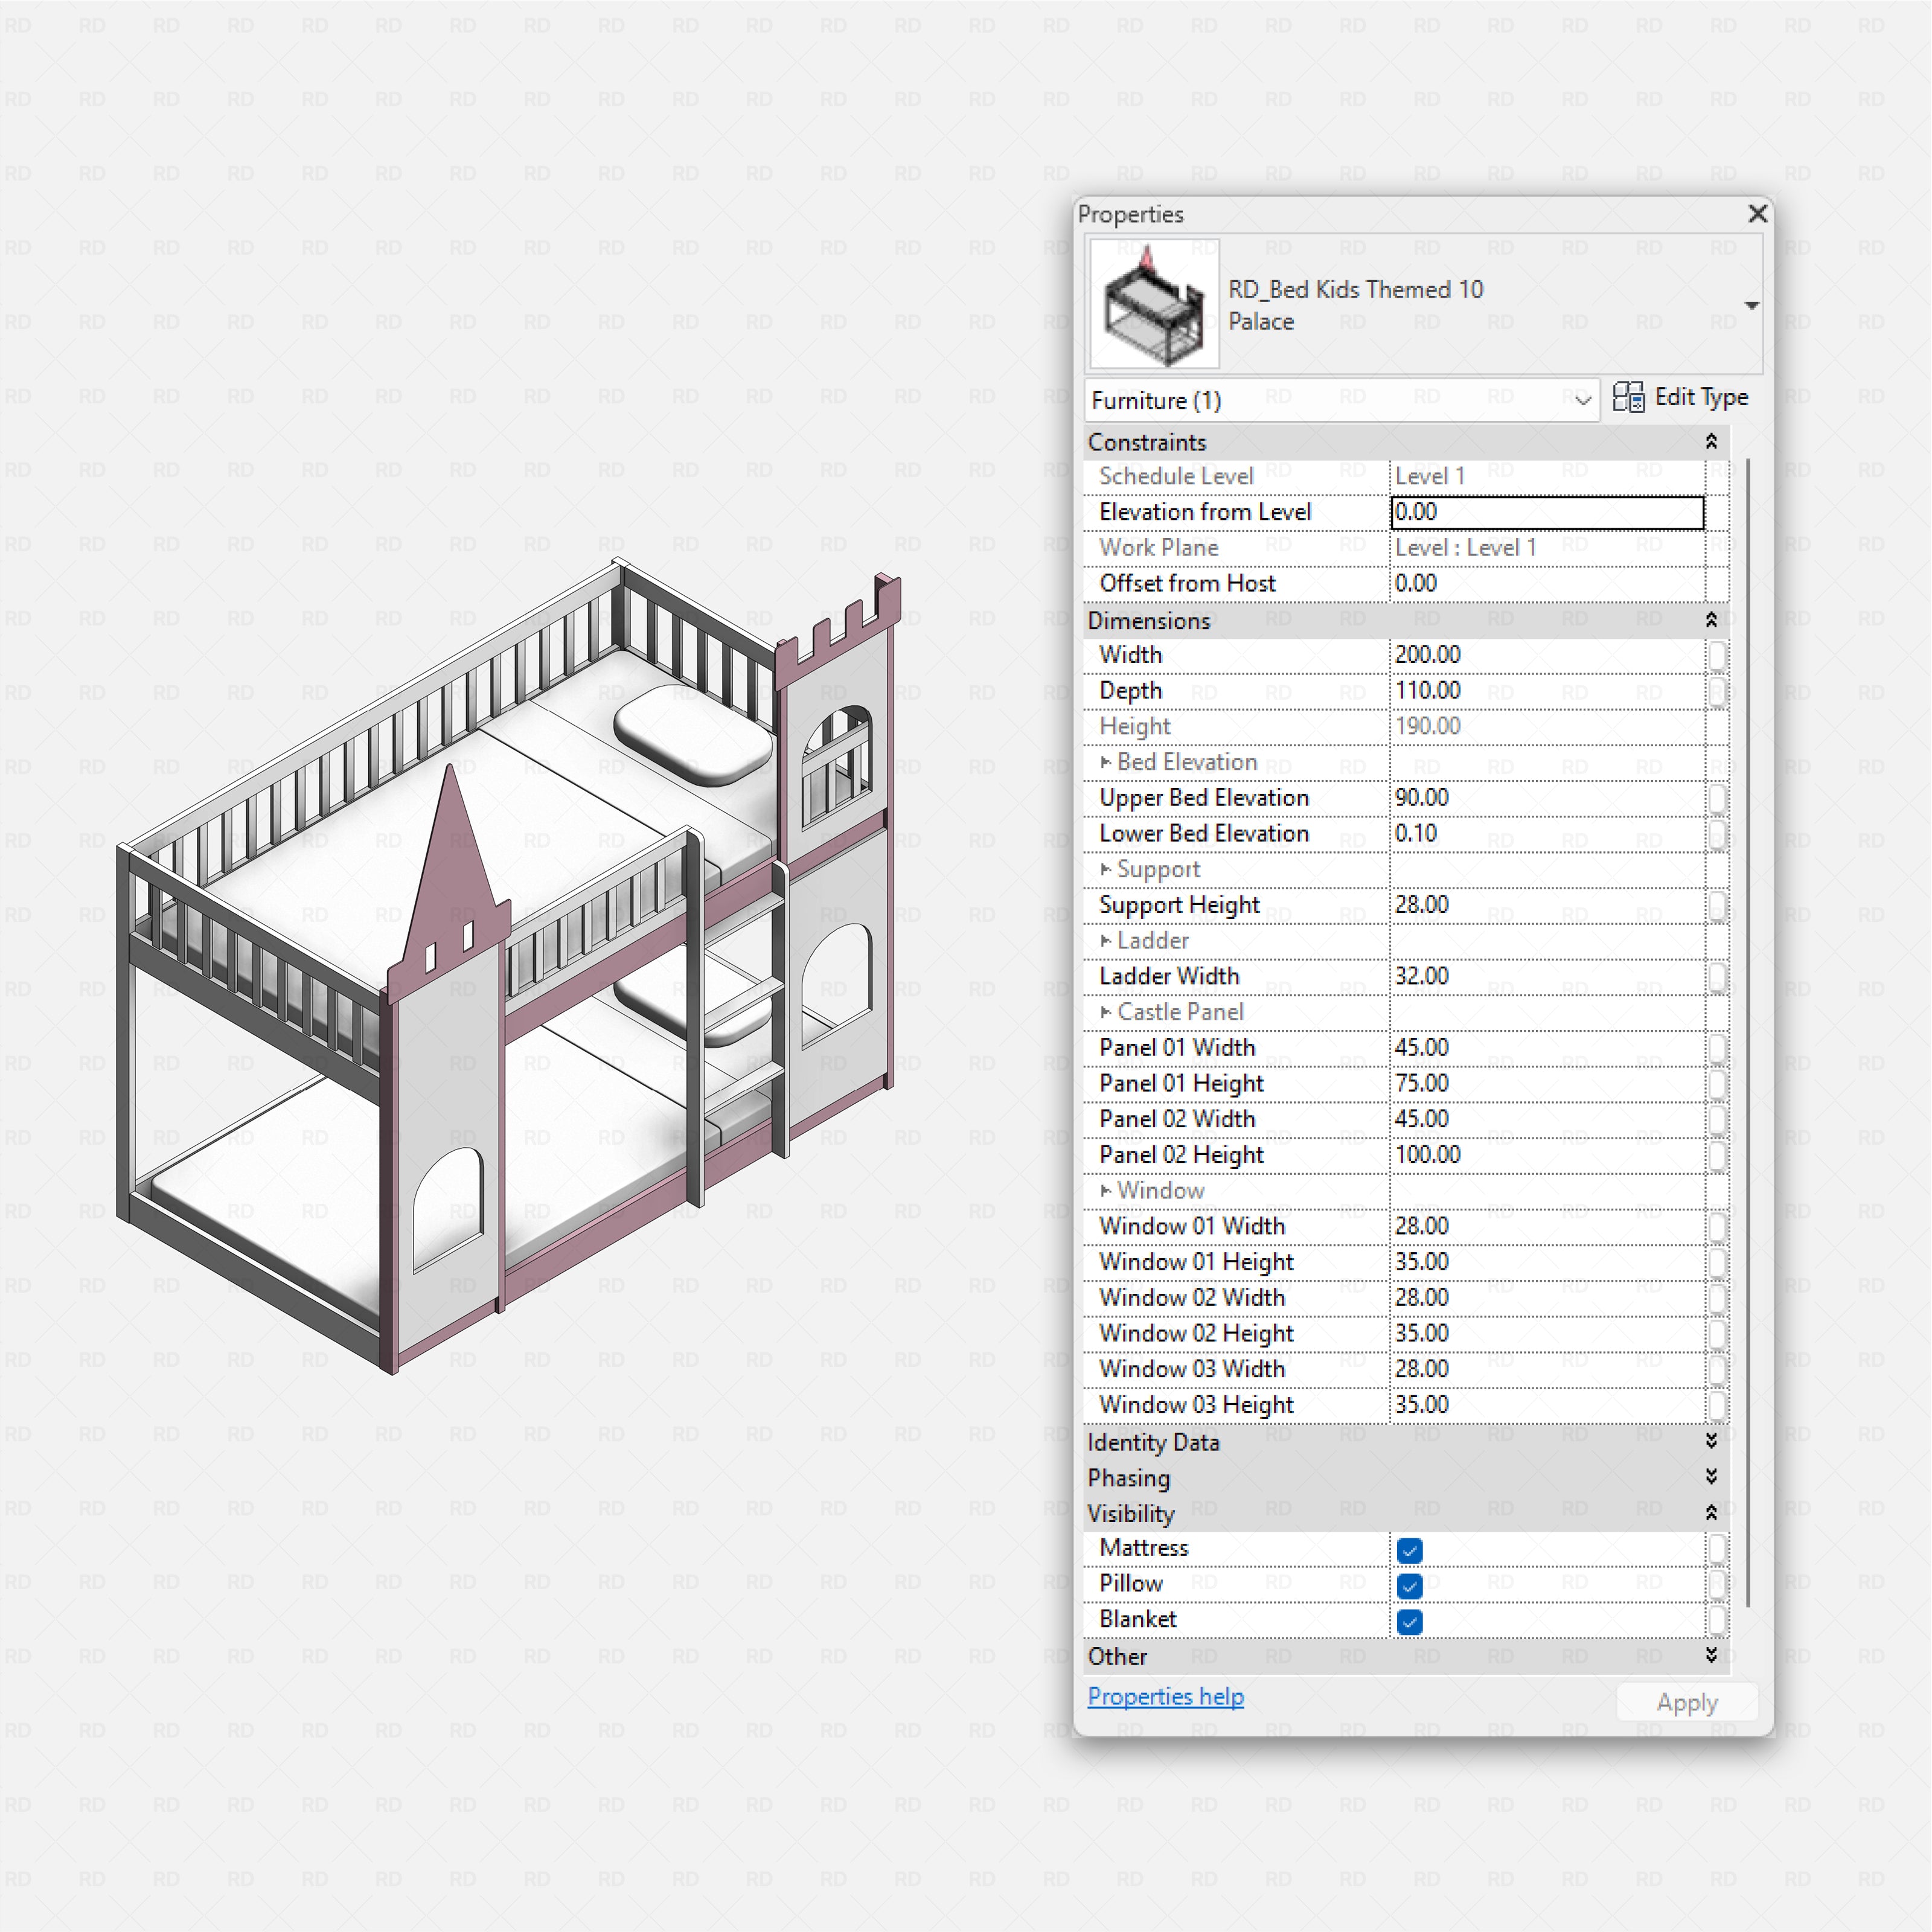Uncheck the Blanket visibility checkbox
Image resolution: width=1932 pixels, height=1932 pixels.
coord(1409,1622)
